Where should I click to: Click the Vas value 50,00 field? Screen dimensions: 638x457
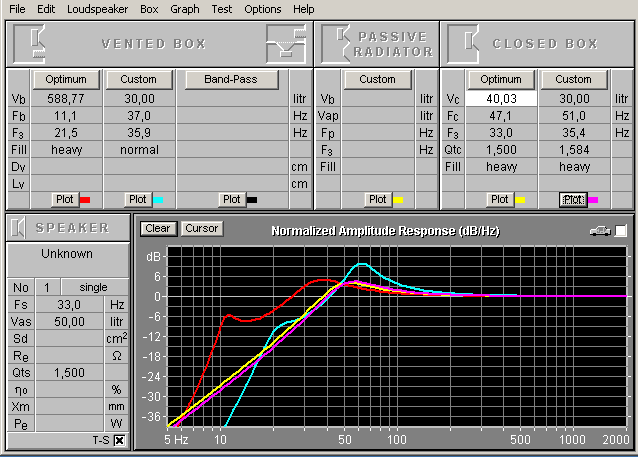click(69, 322)
